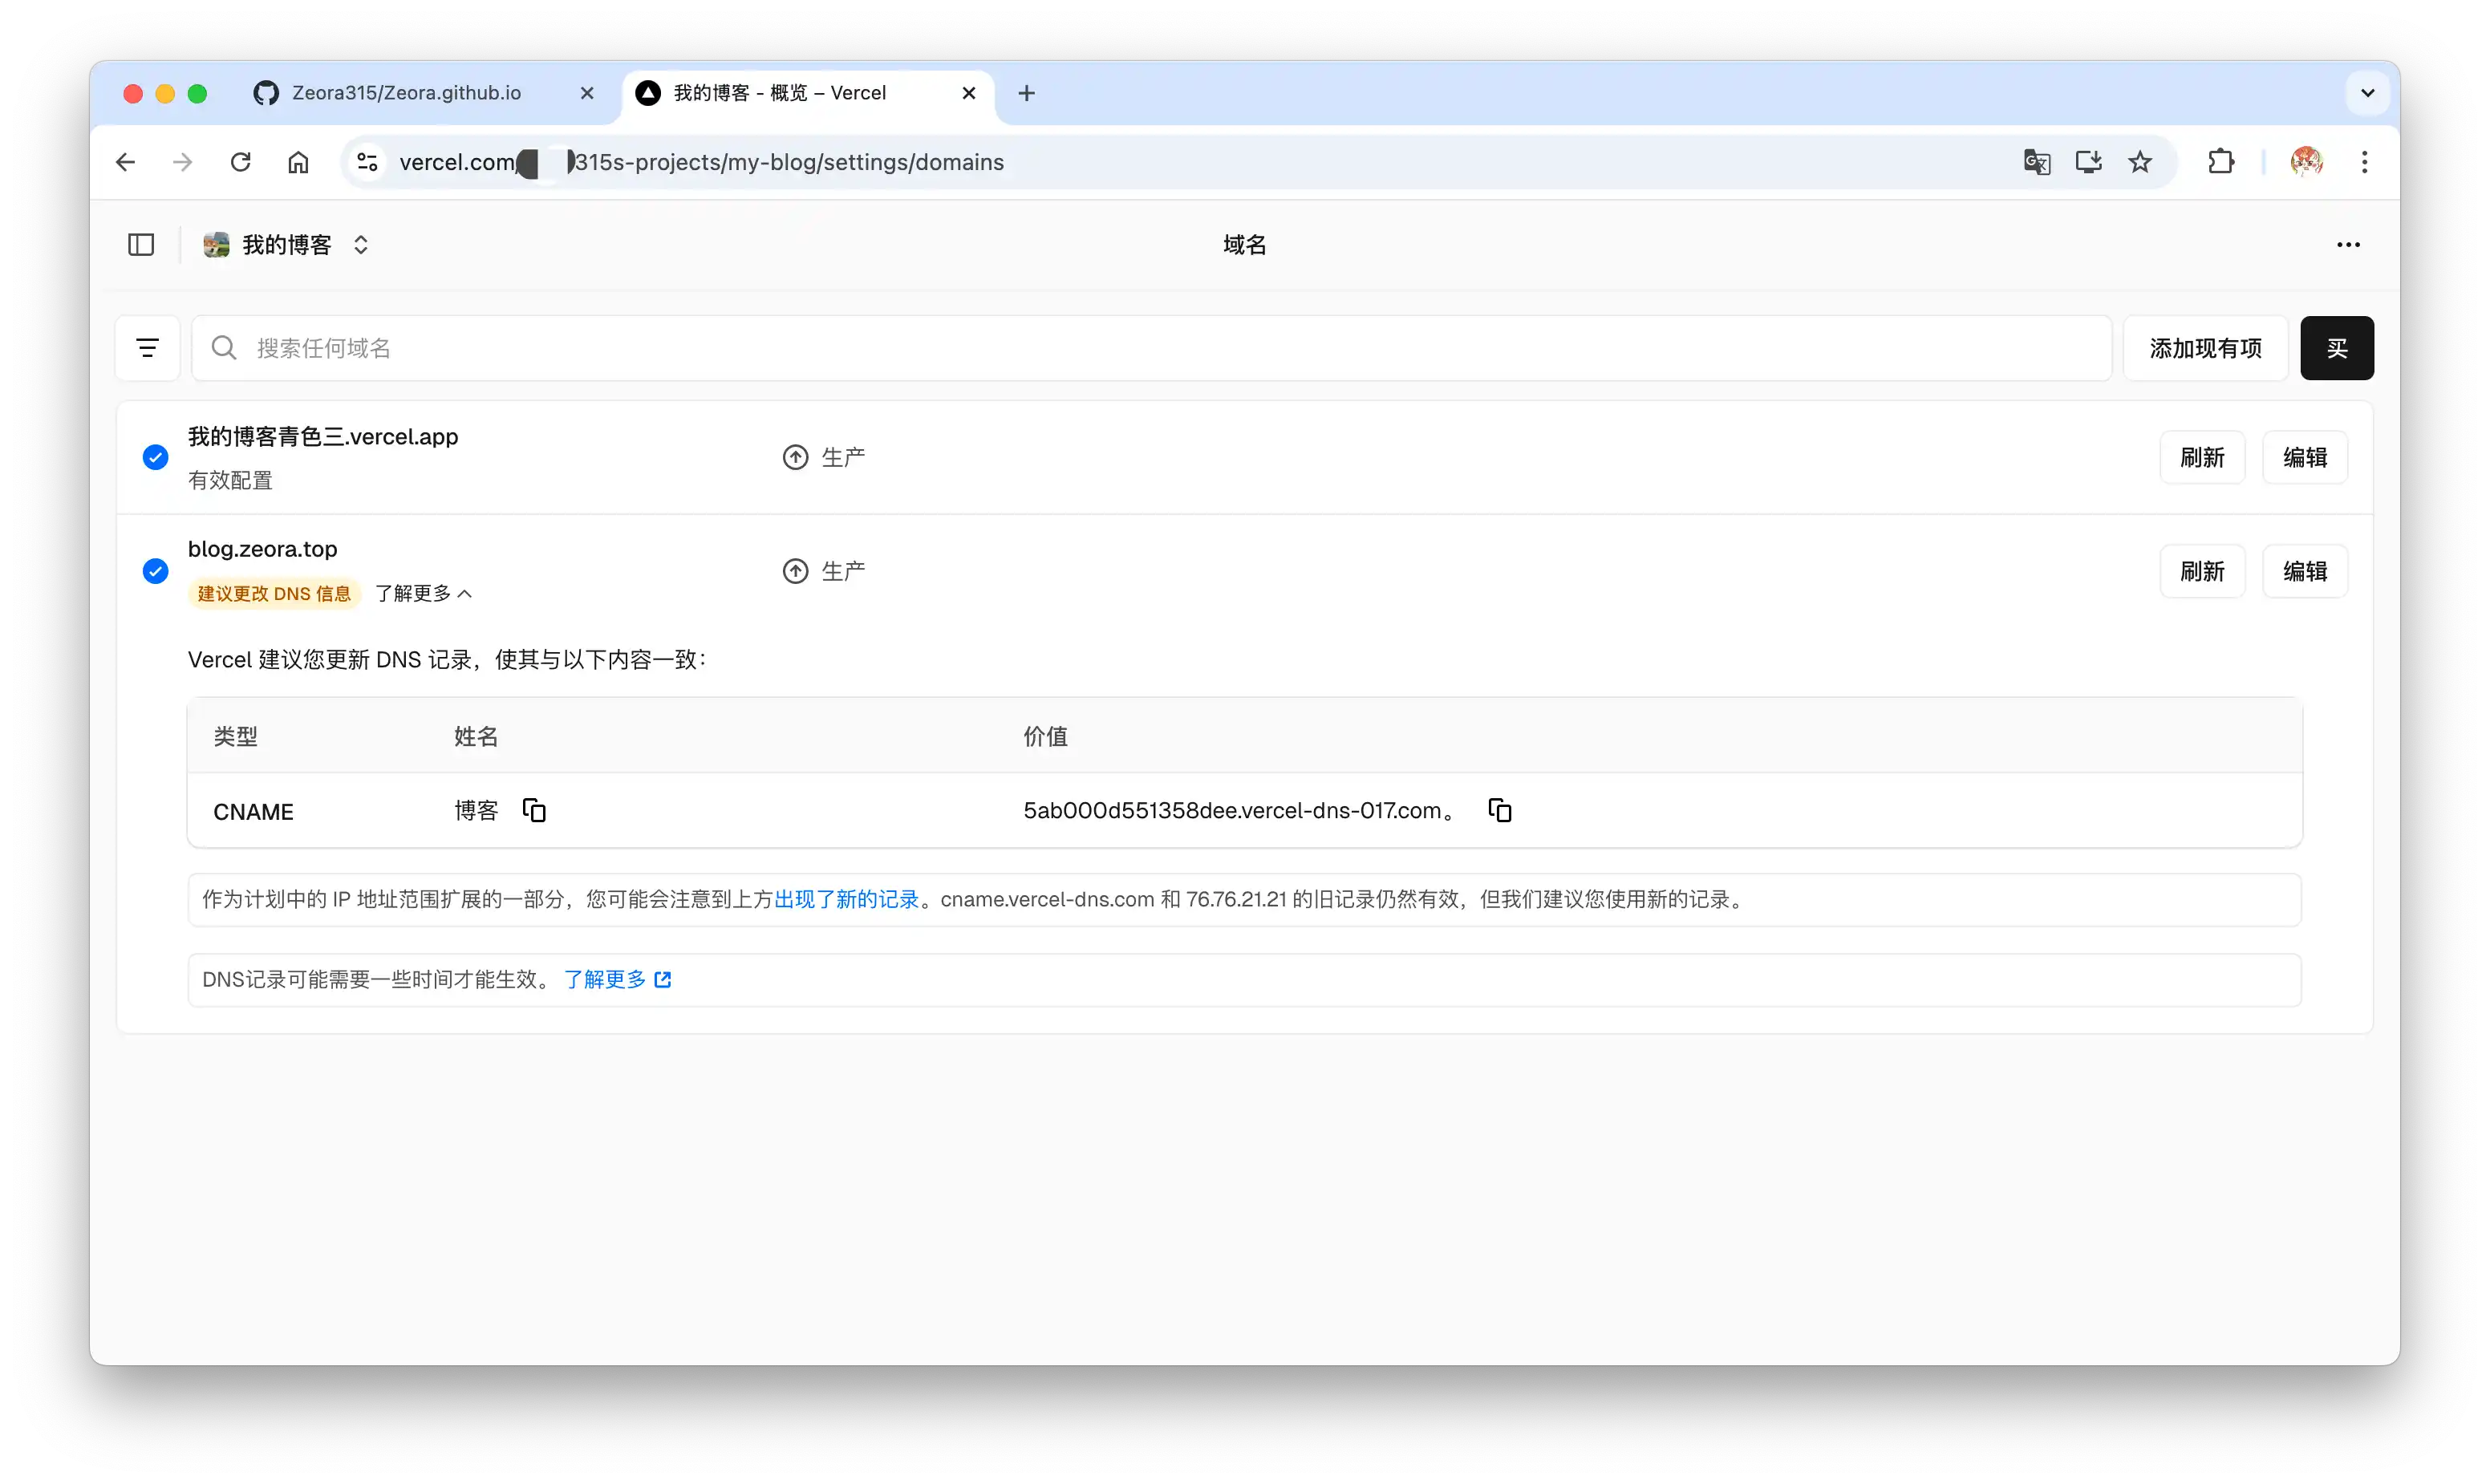
Task: Edit the vercel.app domain
Action: tap(2304, 457)
